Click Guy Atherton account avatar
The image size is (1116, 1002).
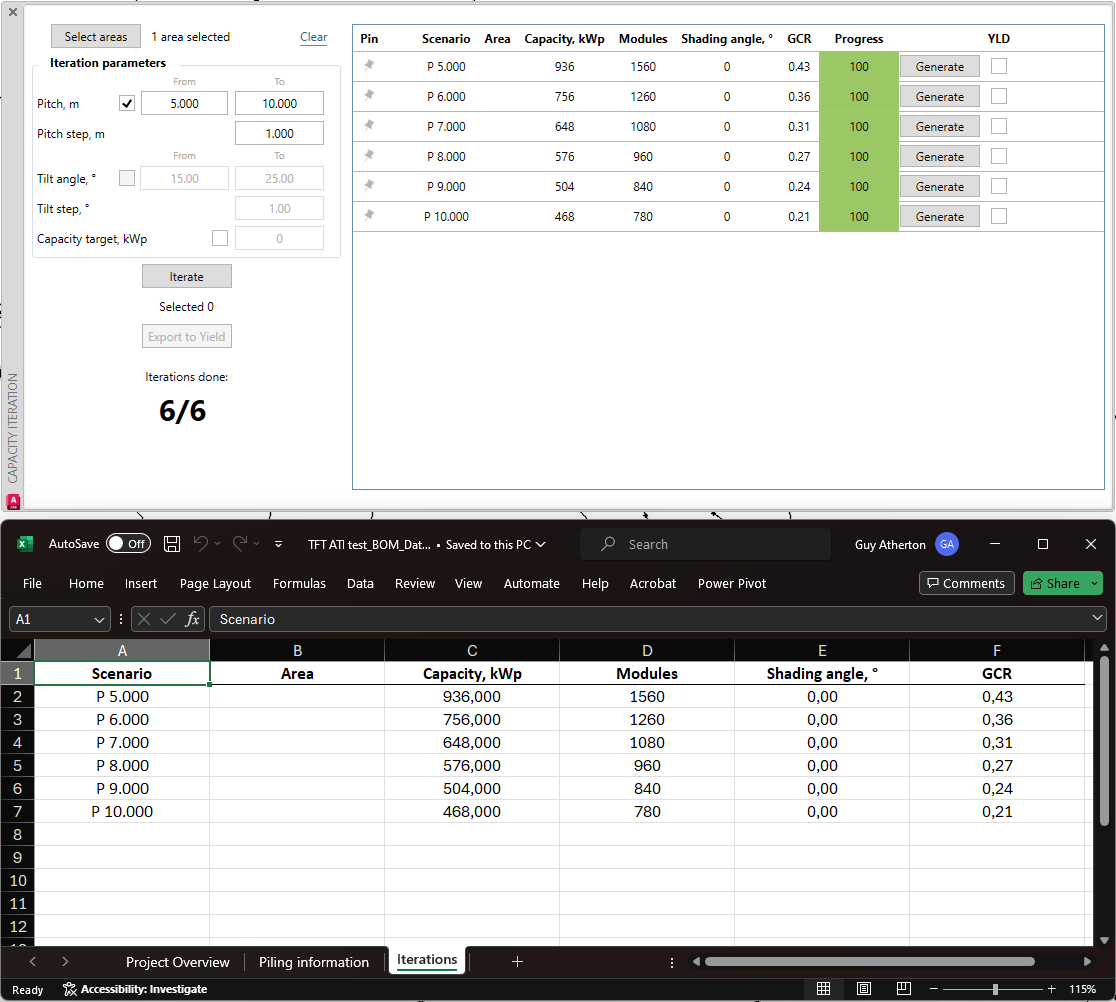946,544
